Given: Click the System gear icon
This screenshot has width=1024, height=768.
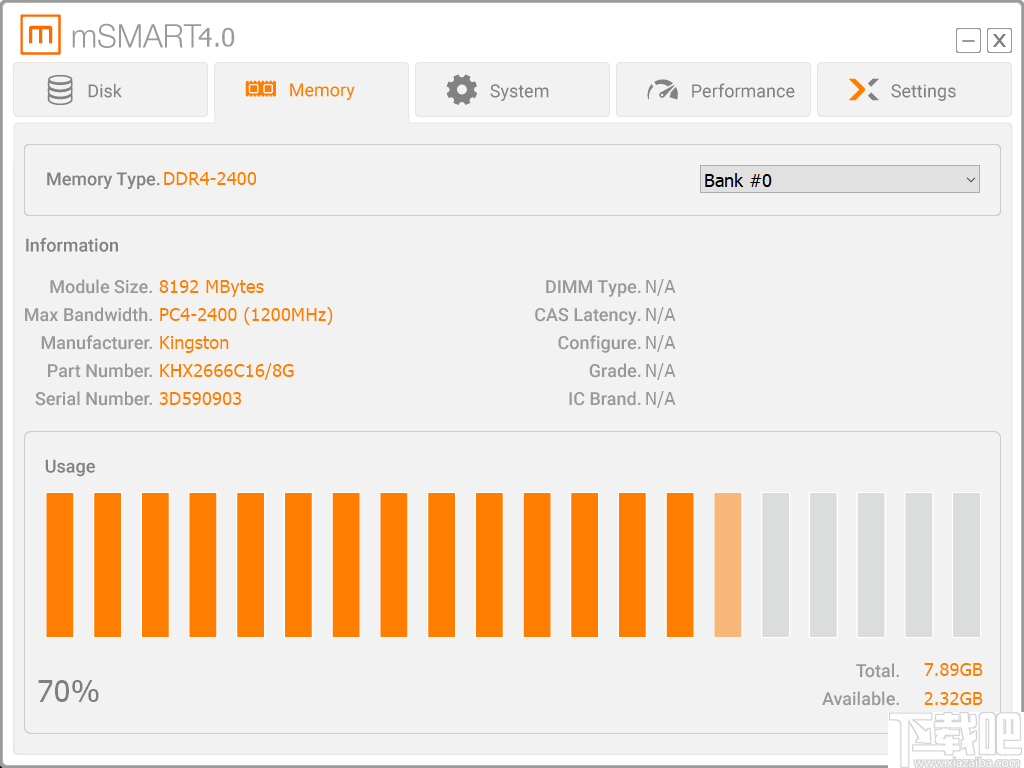Looking at the screenshot, I should click(462, 90).
